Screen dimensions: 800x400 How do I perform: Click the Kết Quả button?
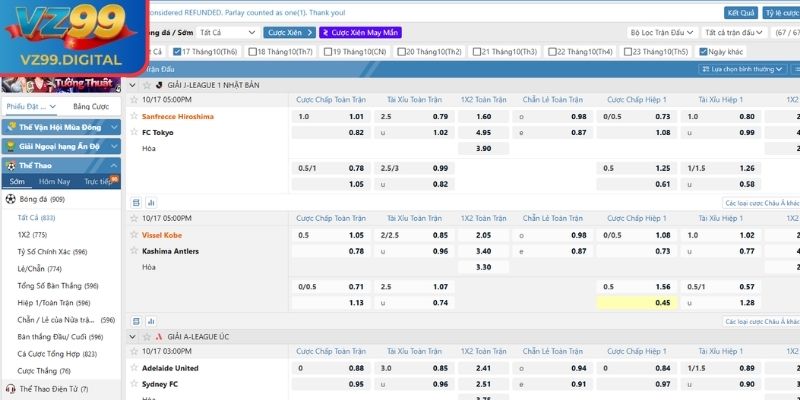[741, 13]
